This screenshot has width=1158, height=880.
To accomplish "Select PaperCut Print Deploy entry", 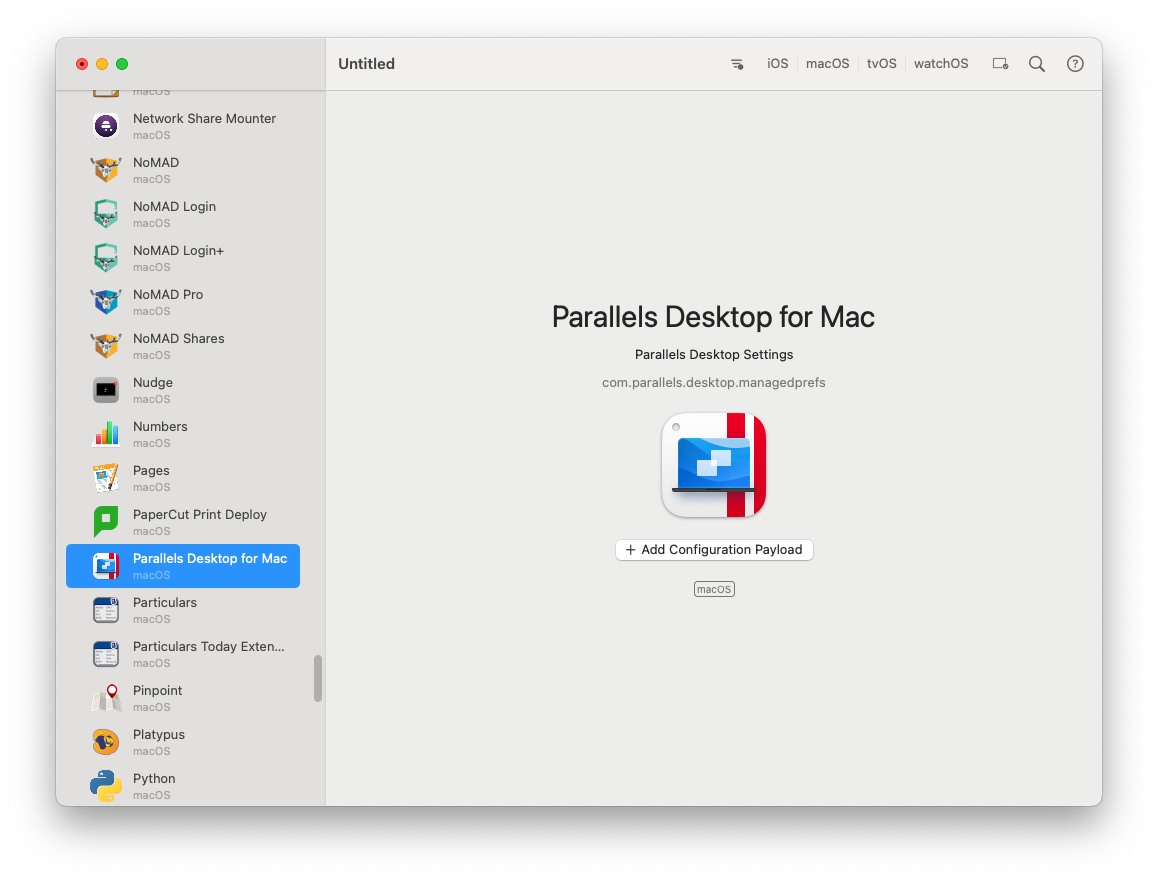I will tap(183, 522).
